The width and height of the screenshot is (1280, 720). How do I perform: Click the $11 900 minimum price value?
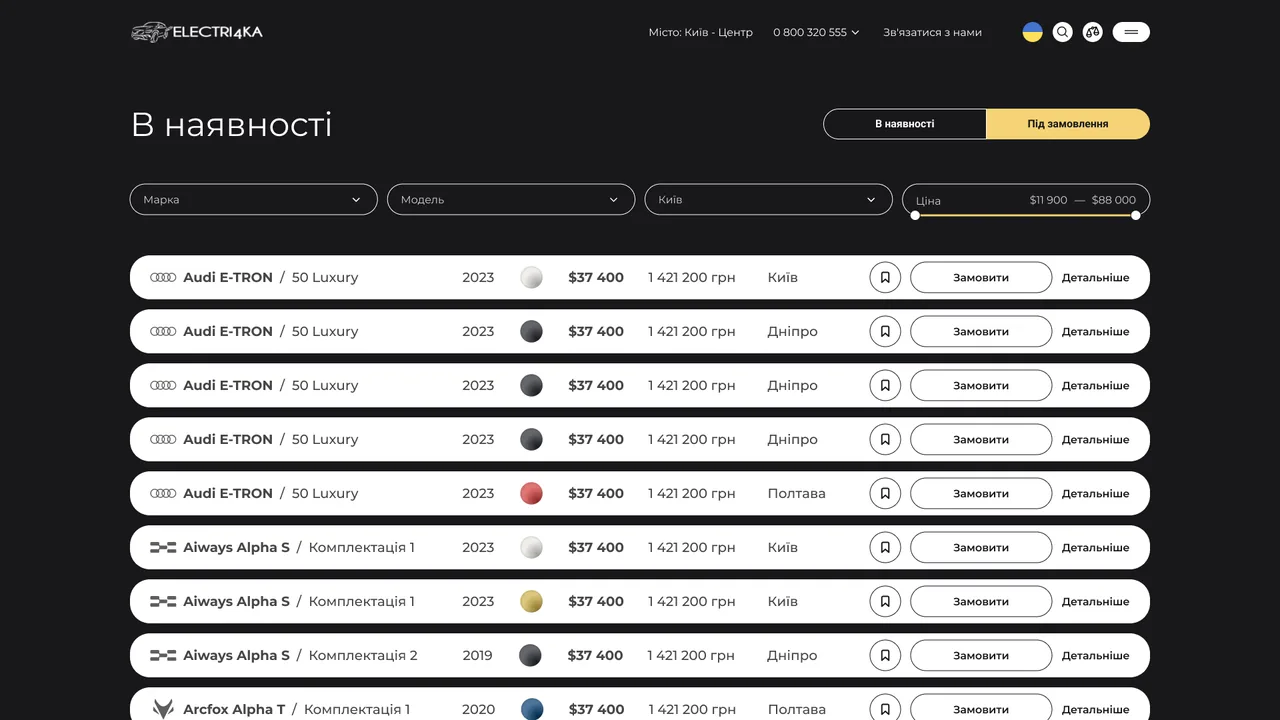(x=1048, y=200)
